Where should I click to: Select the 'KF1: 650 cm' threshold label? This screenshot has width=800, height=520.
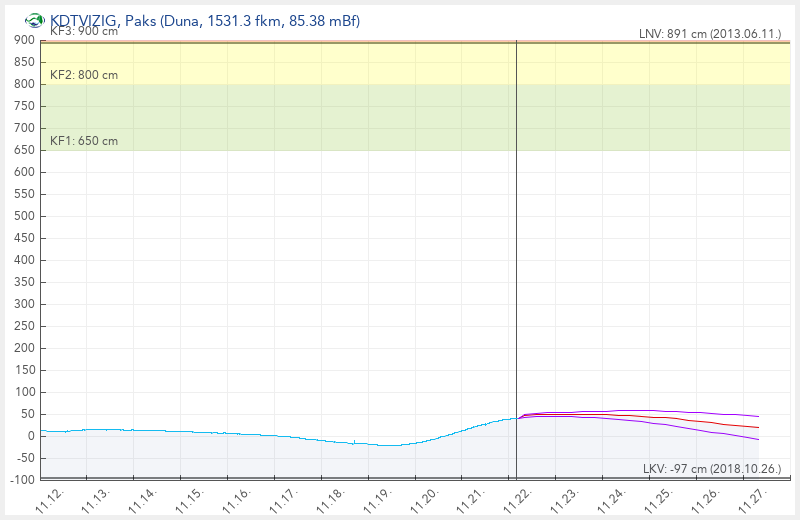pos(83,141)
